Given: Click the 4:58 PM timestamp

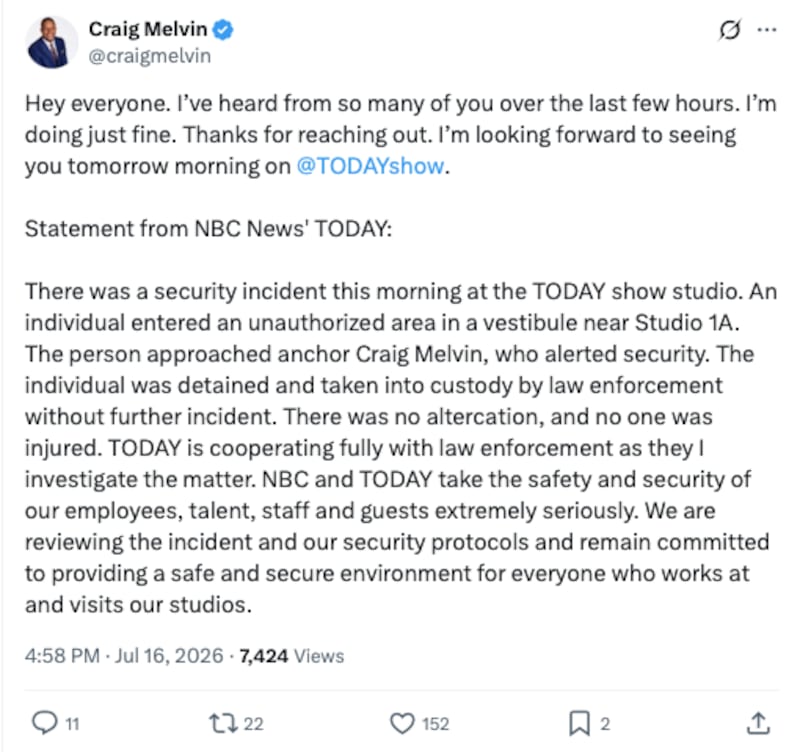Looking at the screenshot, I should coord(62,656).
